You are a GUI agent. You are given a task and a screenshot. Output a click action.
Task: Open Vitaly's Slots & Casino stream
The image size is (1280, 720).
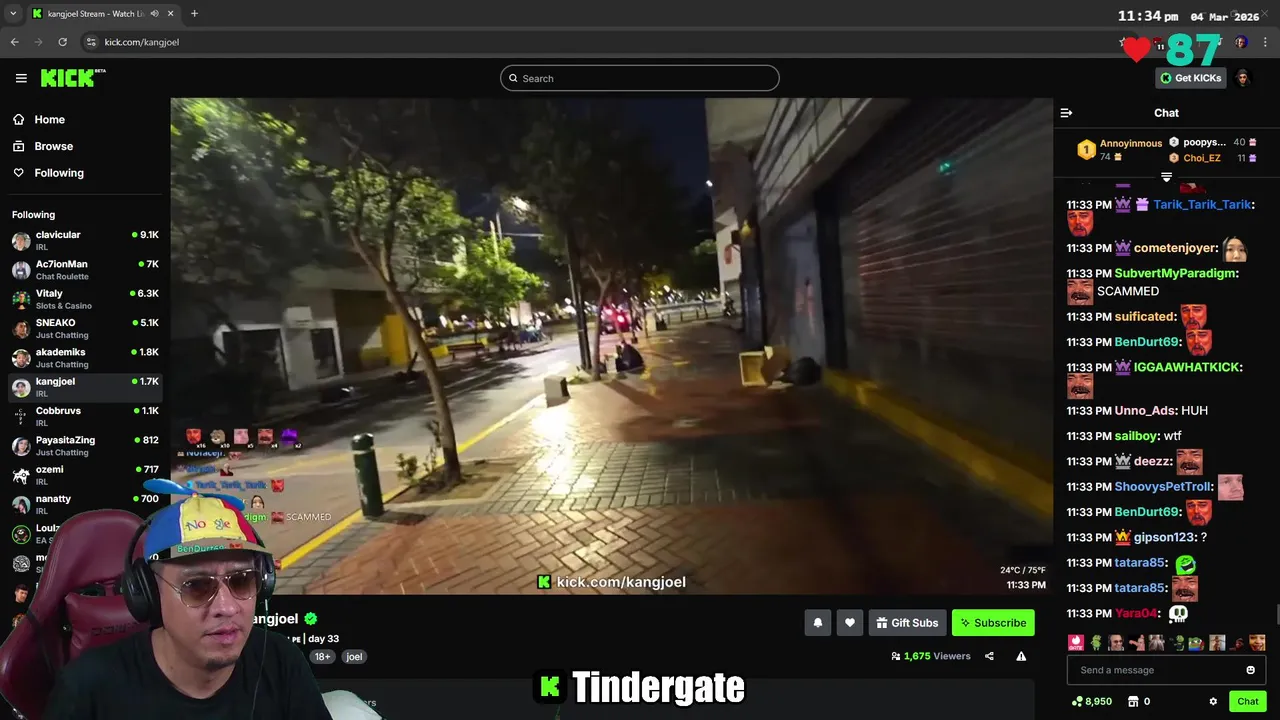[x=85, y=299]
